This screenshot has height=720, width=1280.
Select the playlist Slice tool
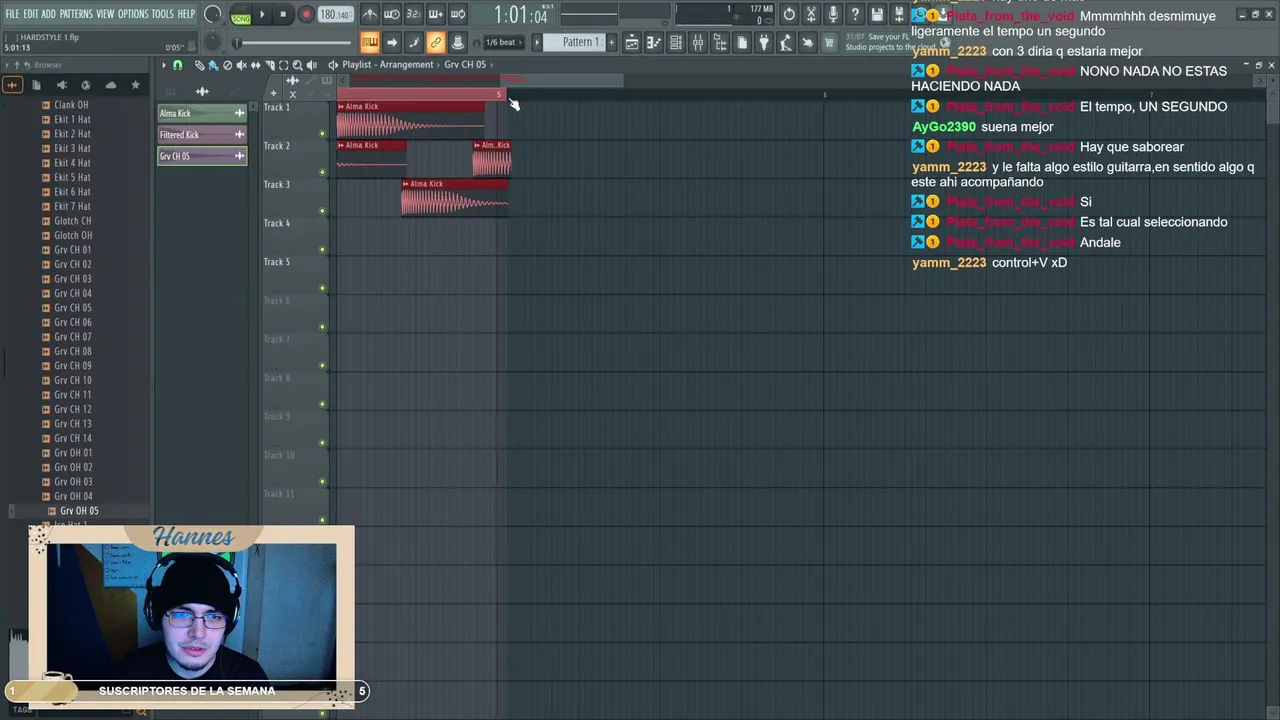click(x=269, y=65)
